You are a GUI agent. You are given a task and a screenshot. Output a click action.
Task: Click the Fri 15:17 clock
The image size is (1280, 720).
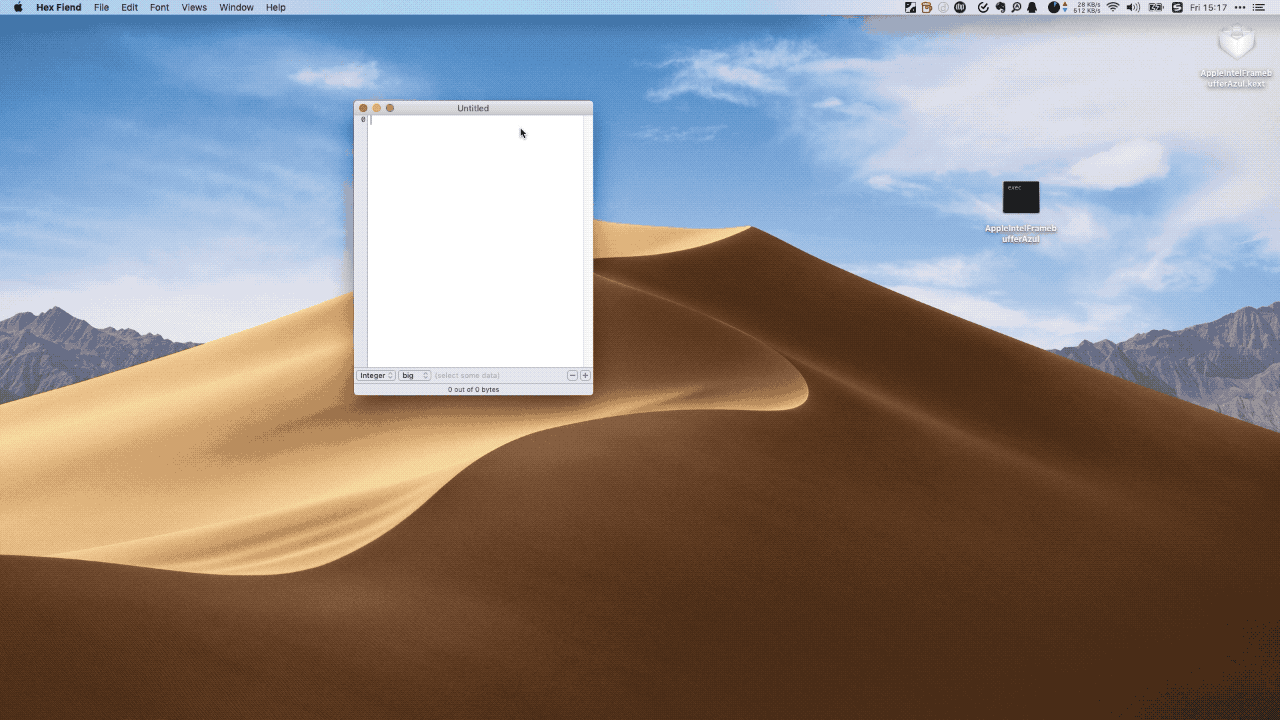point(1208,7)
